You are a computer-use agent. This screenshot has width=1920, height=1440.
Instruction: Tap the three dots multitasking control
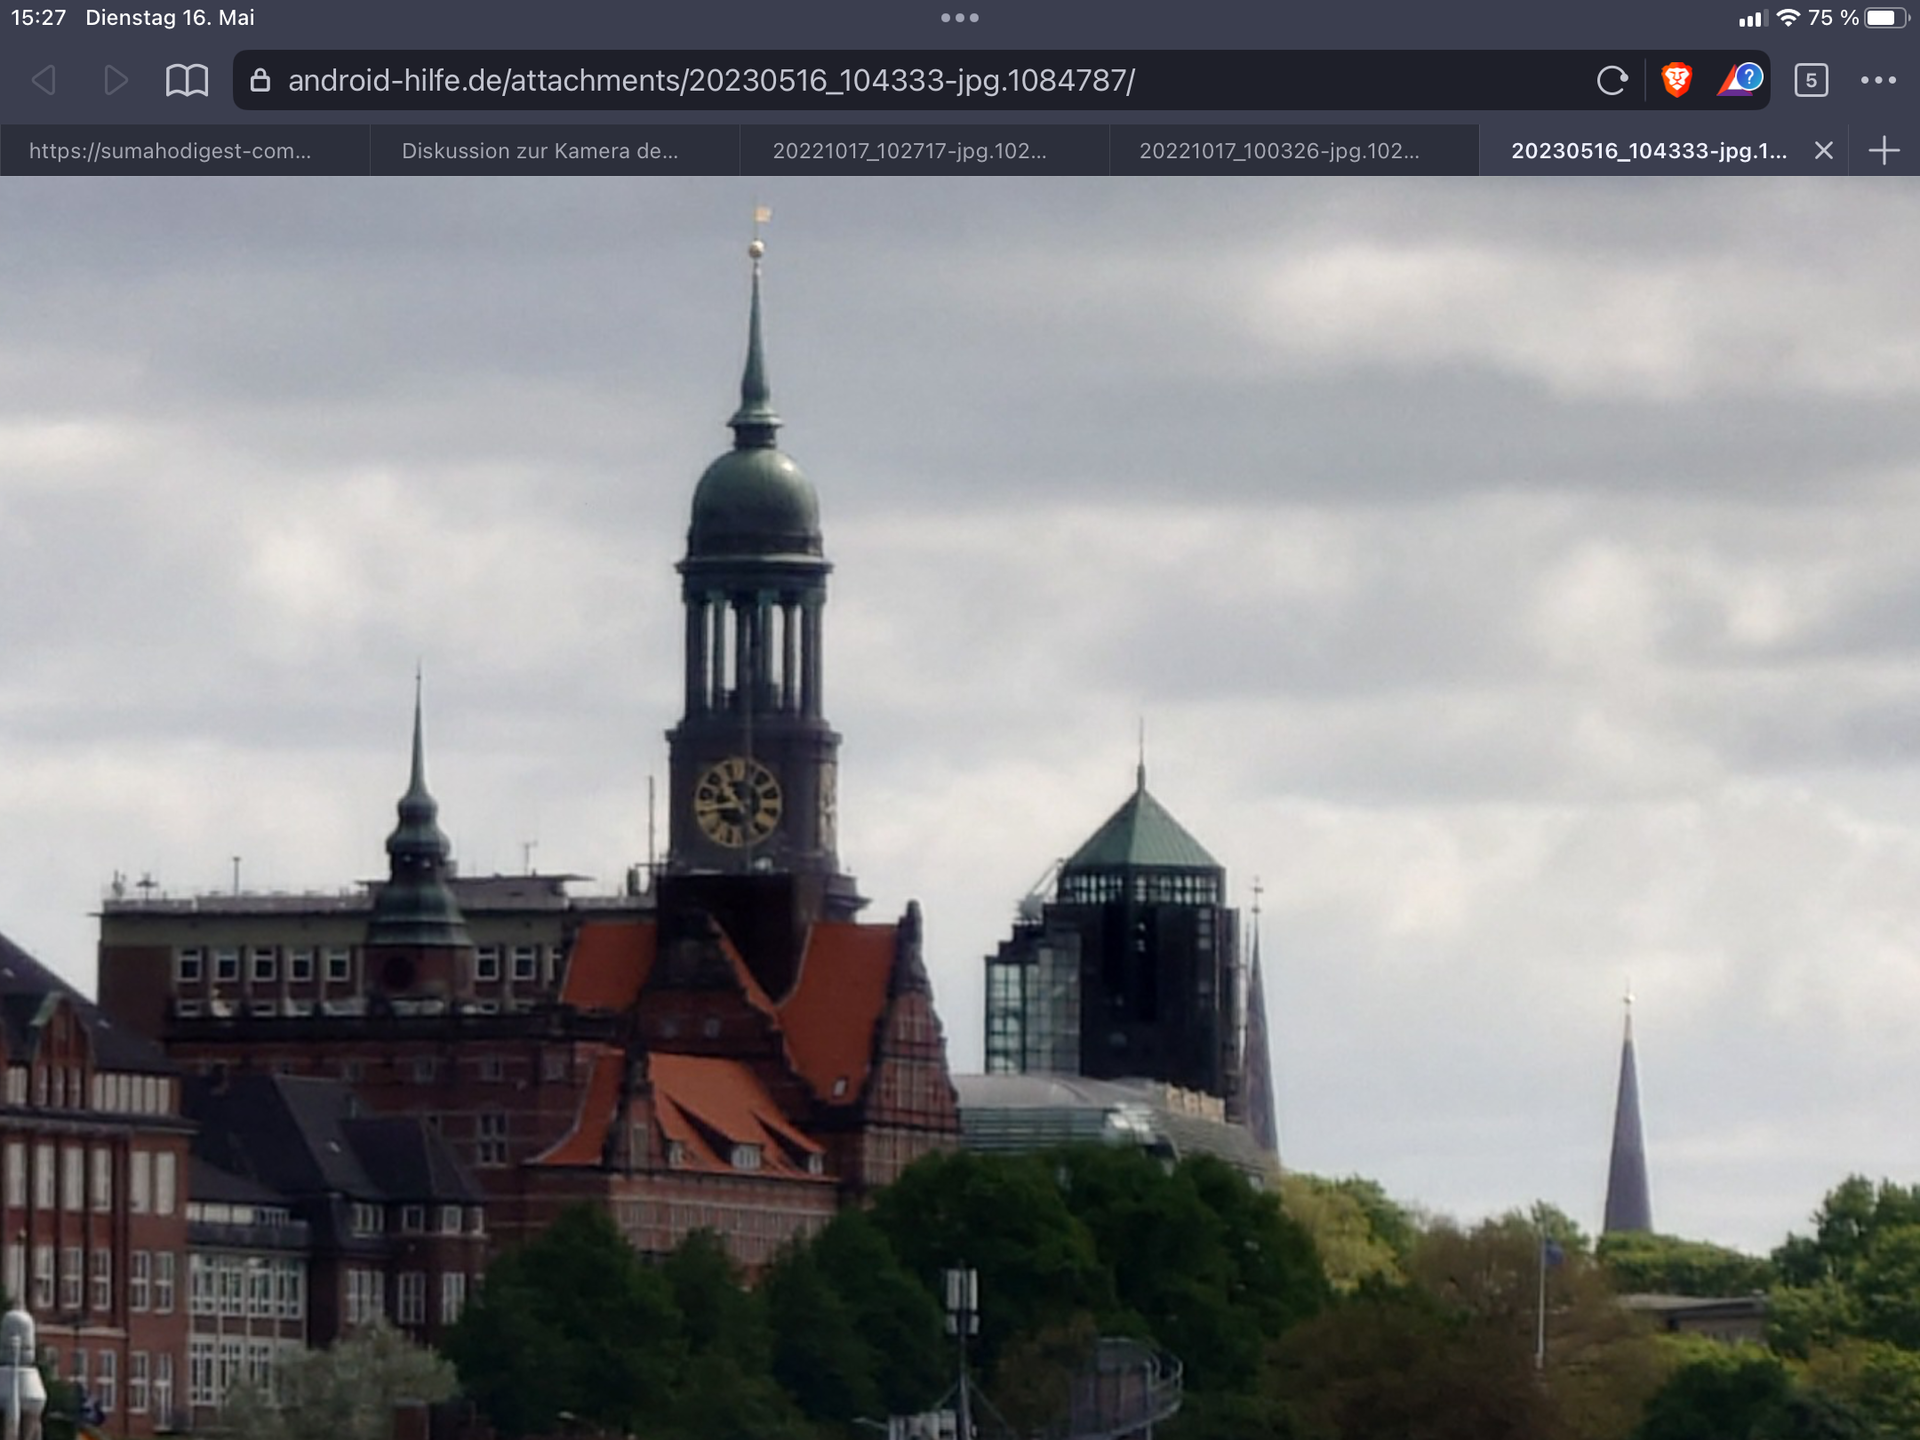[x=960, y=18]
